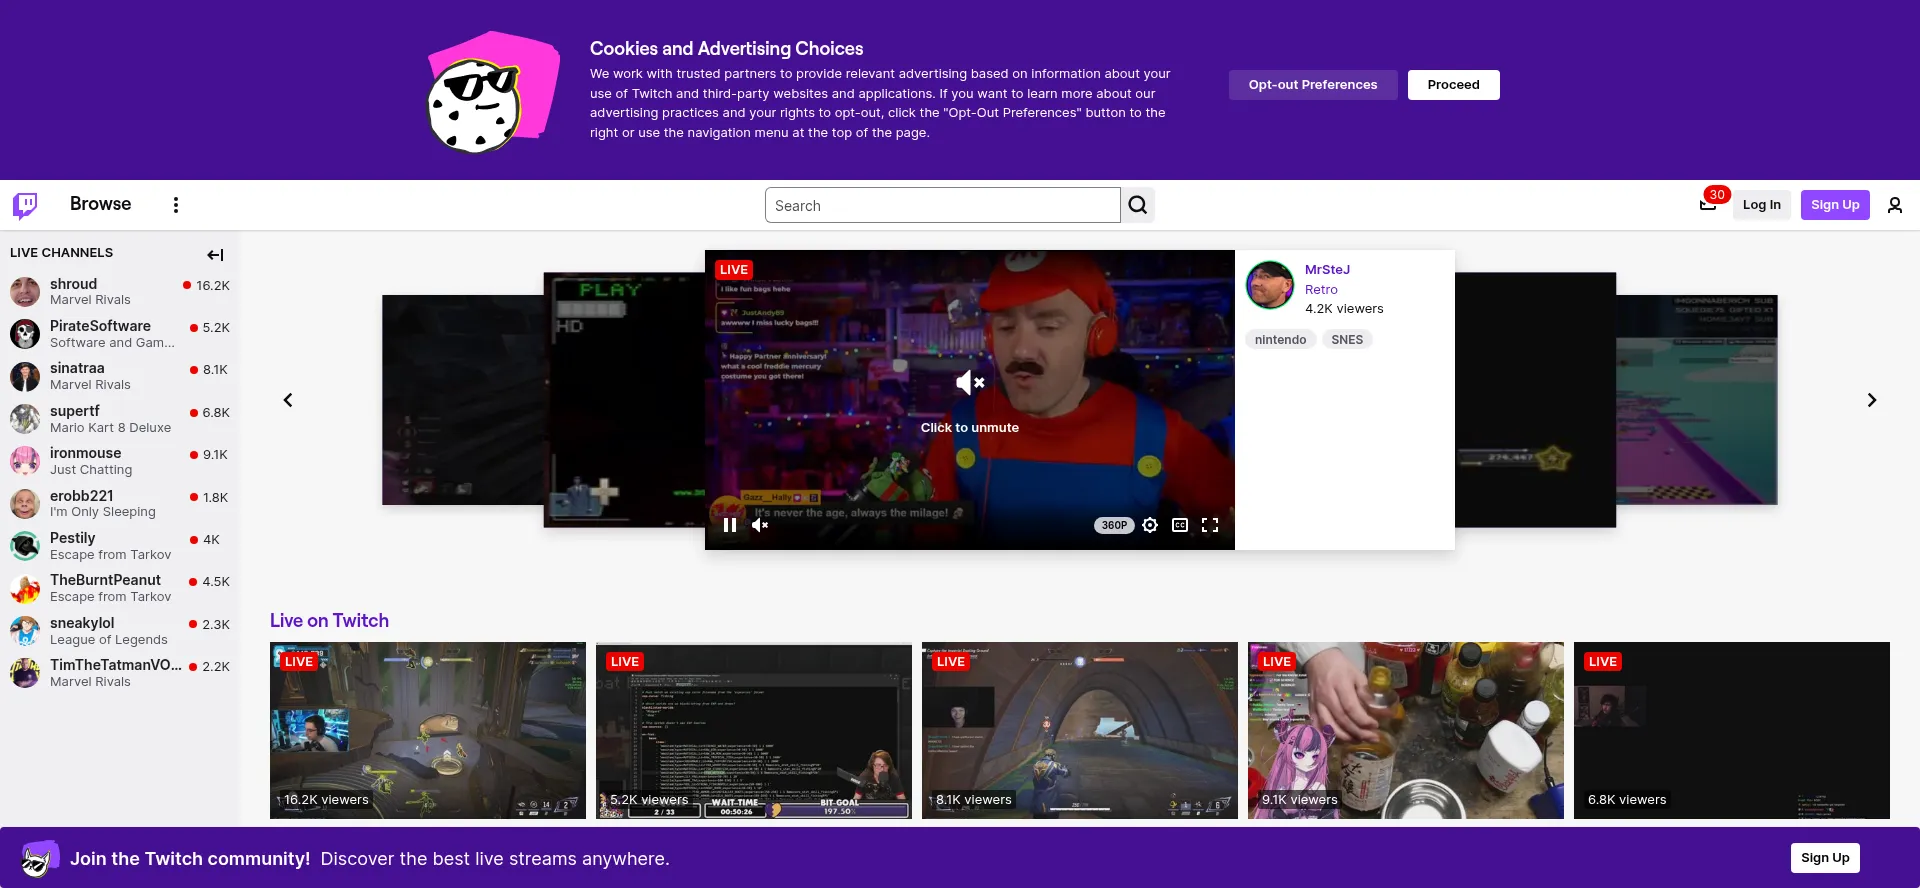This screenshot has width=1920, height=888.
Task: Open the Retro category link
Action: coord(1321,289)
